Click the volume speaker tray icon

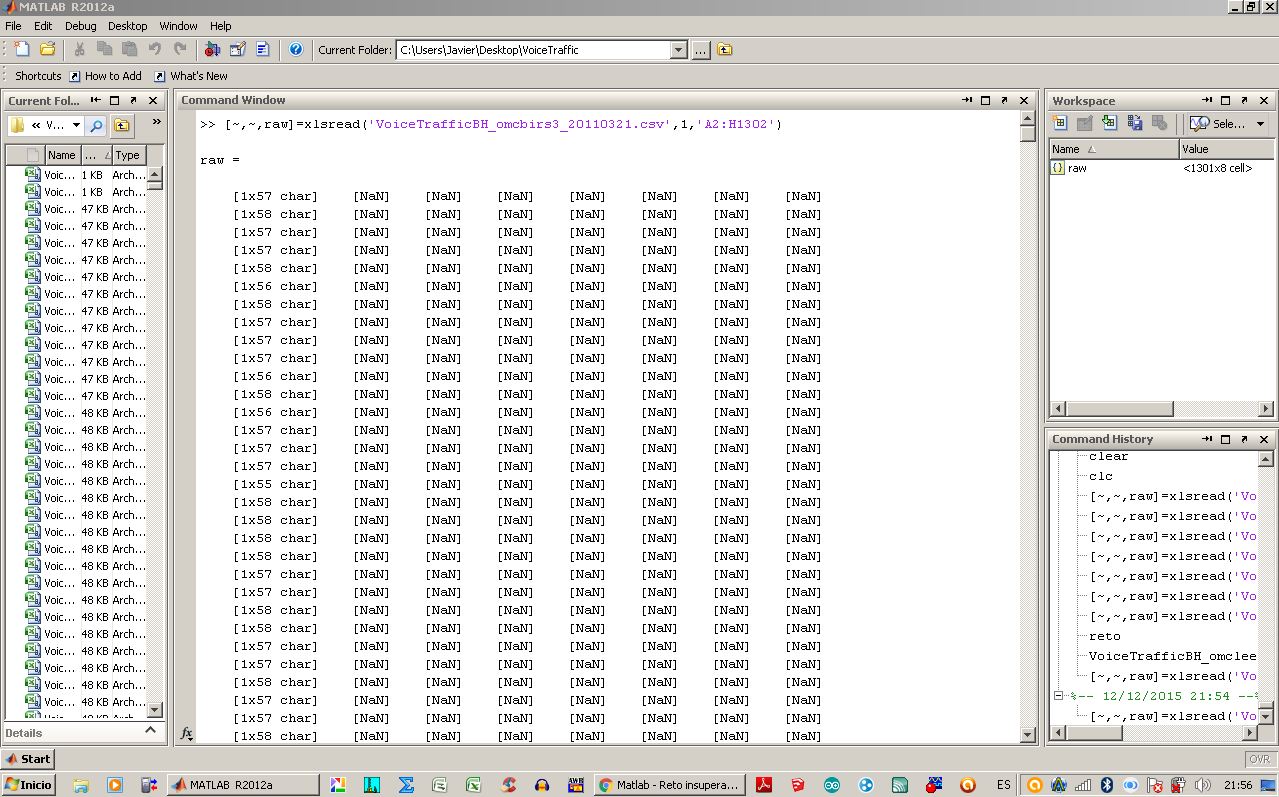[1202, 785]
